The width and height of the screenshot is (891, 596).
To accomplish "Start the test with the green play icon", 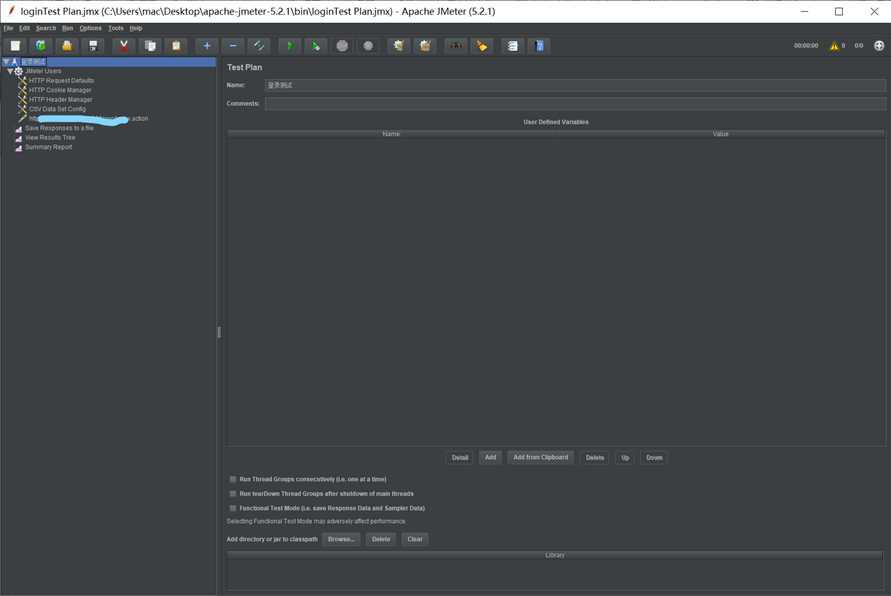I will click(290, 46).
